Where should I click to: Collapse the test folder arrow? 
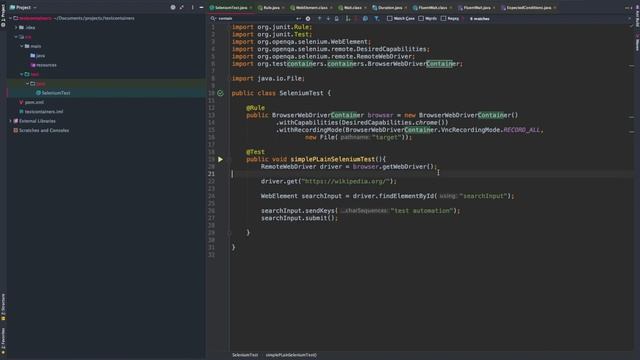coord(22,74)
